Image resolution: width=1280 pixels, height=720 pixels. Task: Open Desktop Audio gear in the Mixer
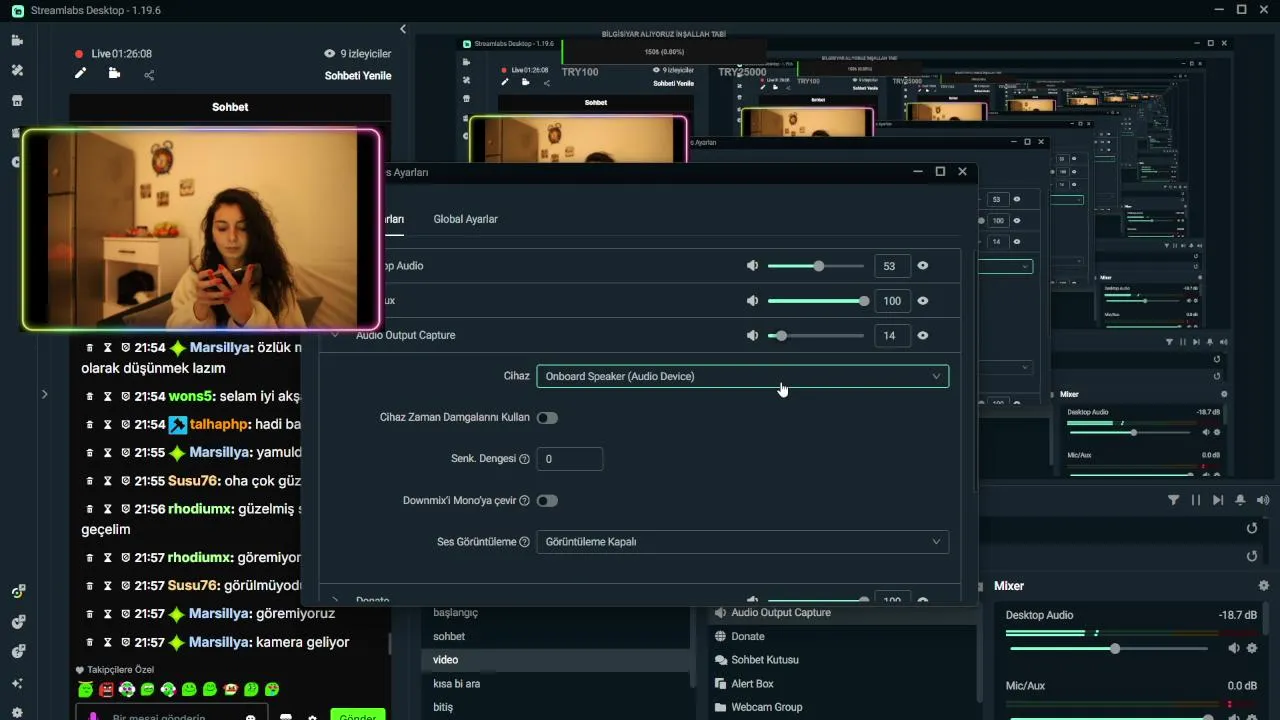[x=1252, y=649]
